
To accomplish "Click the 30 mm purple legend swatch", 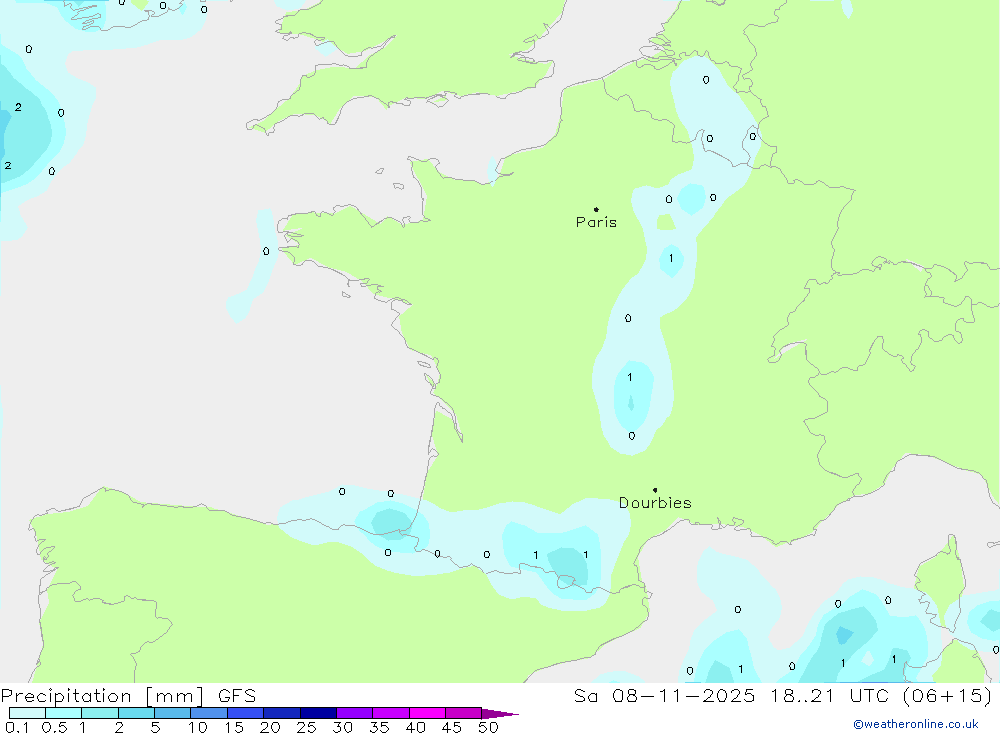I will pos(354,713).
